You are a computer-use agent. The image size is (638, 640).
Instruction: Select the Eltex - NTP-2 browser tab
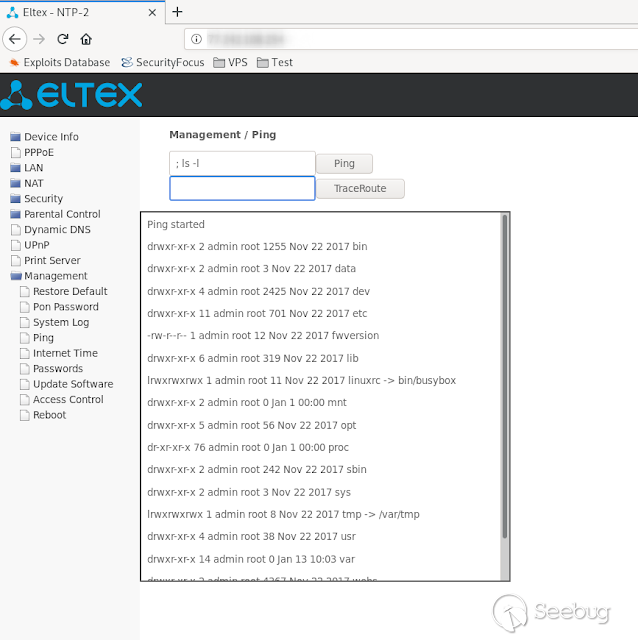82,13
